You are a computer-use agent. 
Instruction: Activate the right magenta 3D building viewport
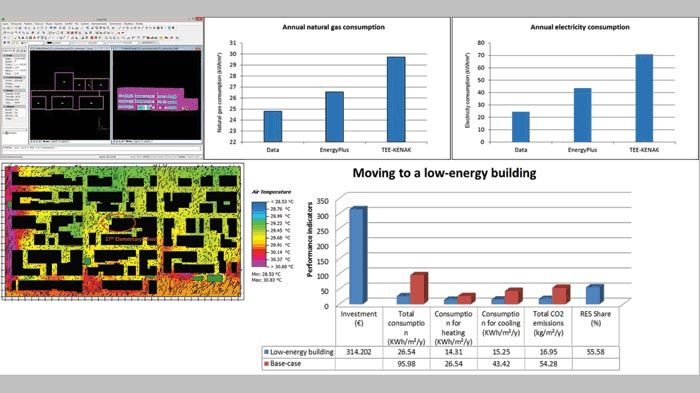[x=157, y=95]
